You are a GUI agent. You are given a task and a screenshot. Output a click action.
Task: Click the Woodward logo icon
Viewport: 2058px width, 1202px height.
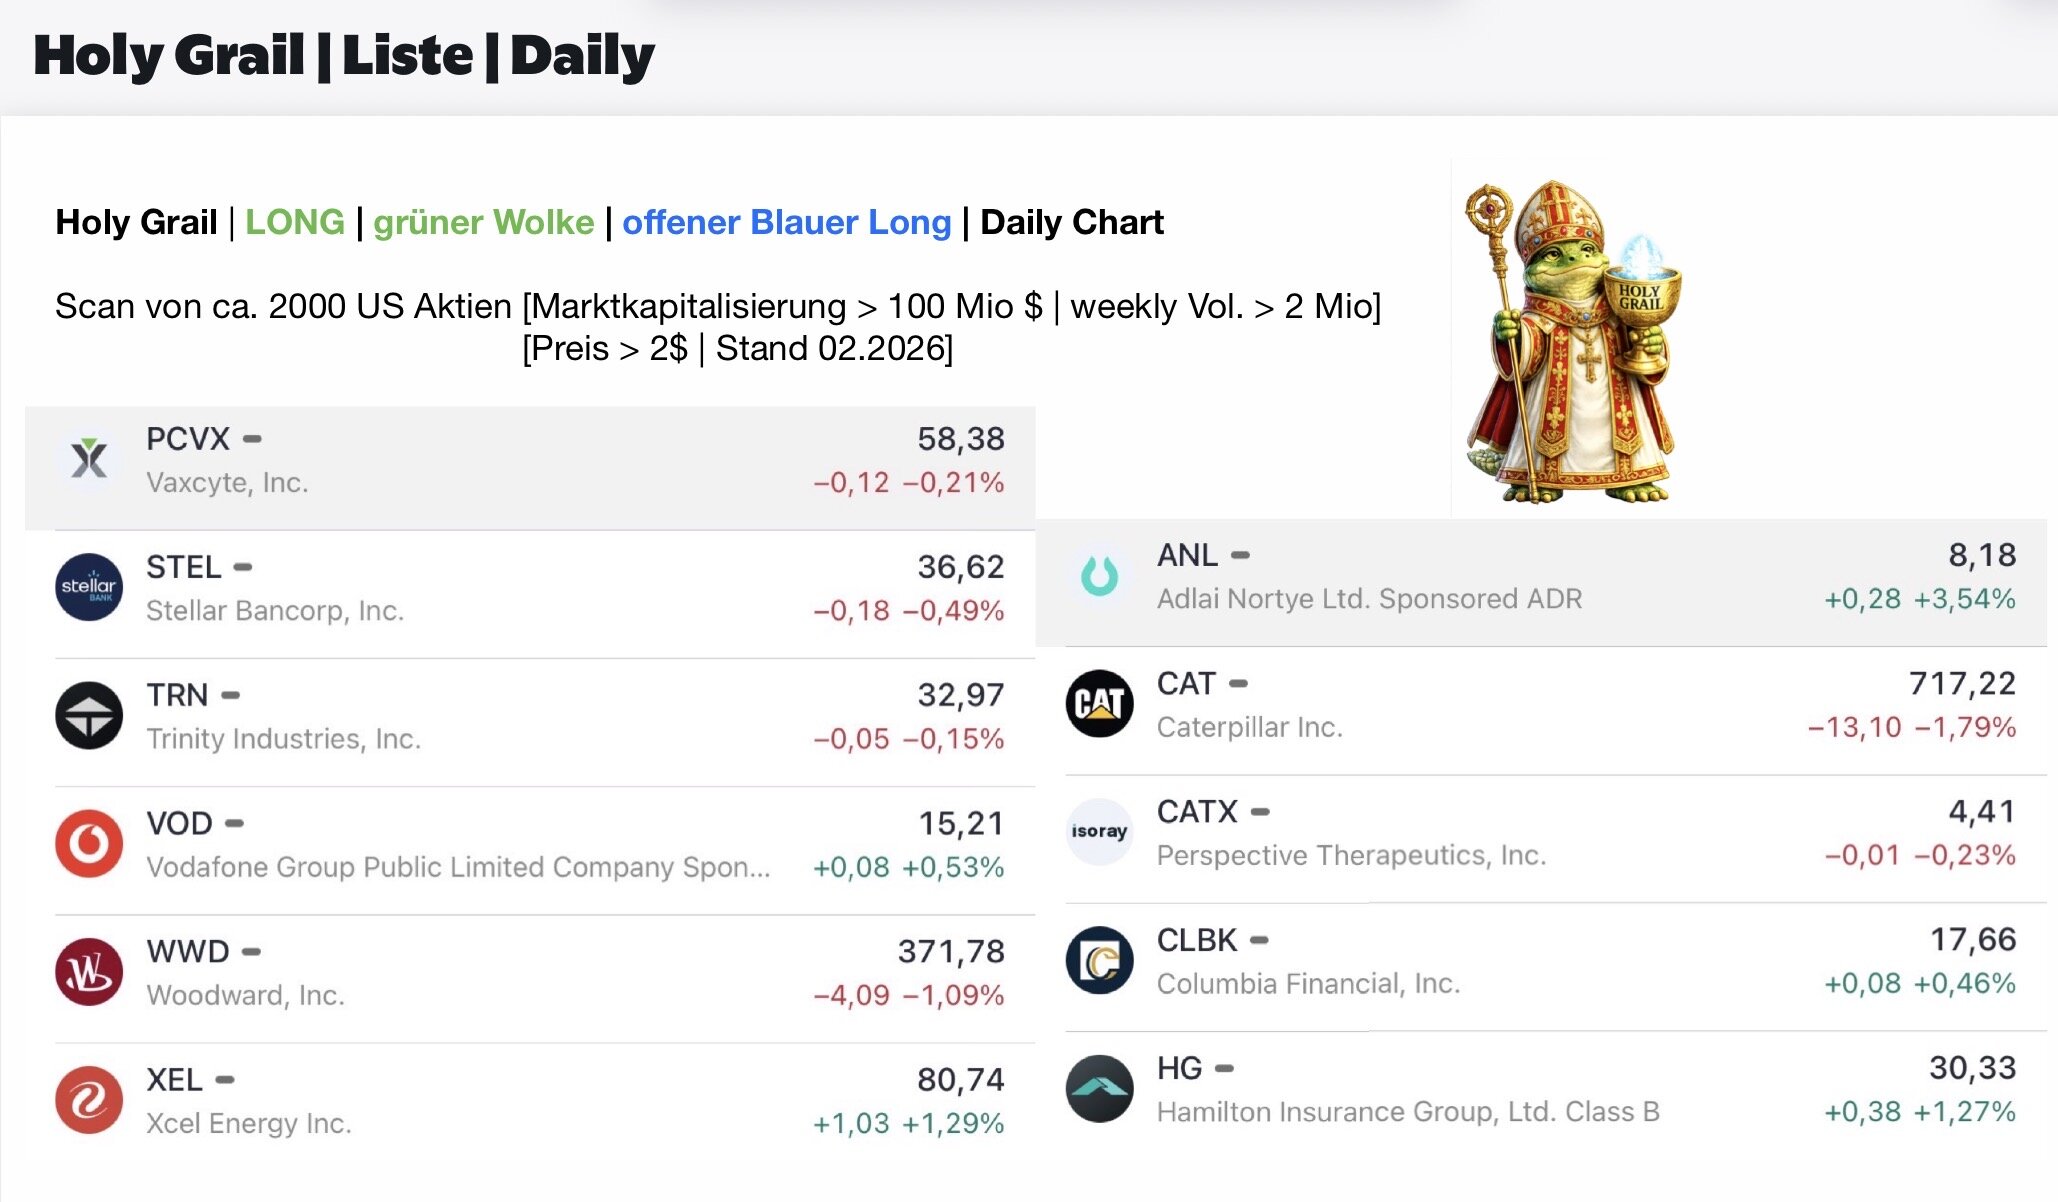pyautogui.click(x=89, y=971)
